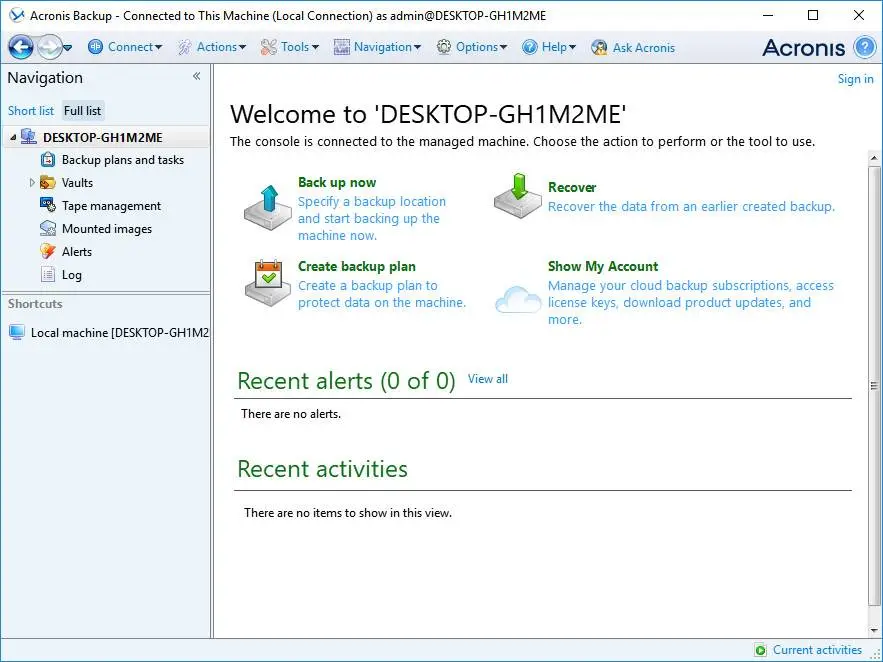Click the Tools wrench icon
The width and height of the screenshot is (883, 662).
[x=269, y=47]
